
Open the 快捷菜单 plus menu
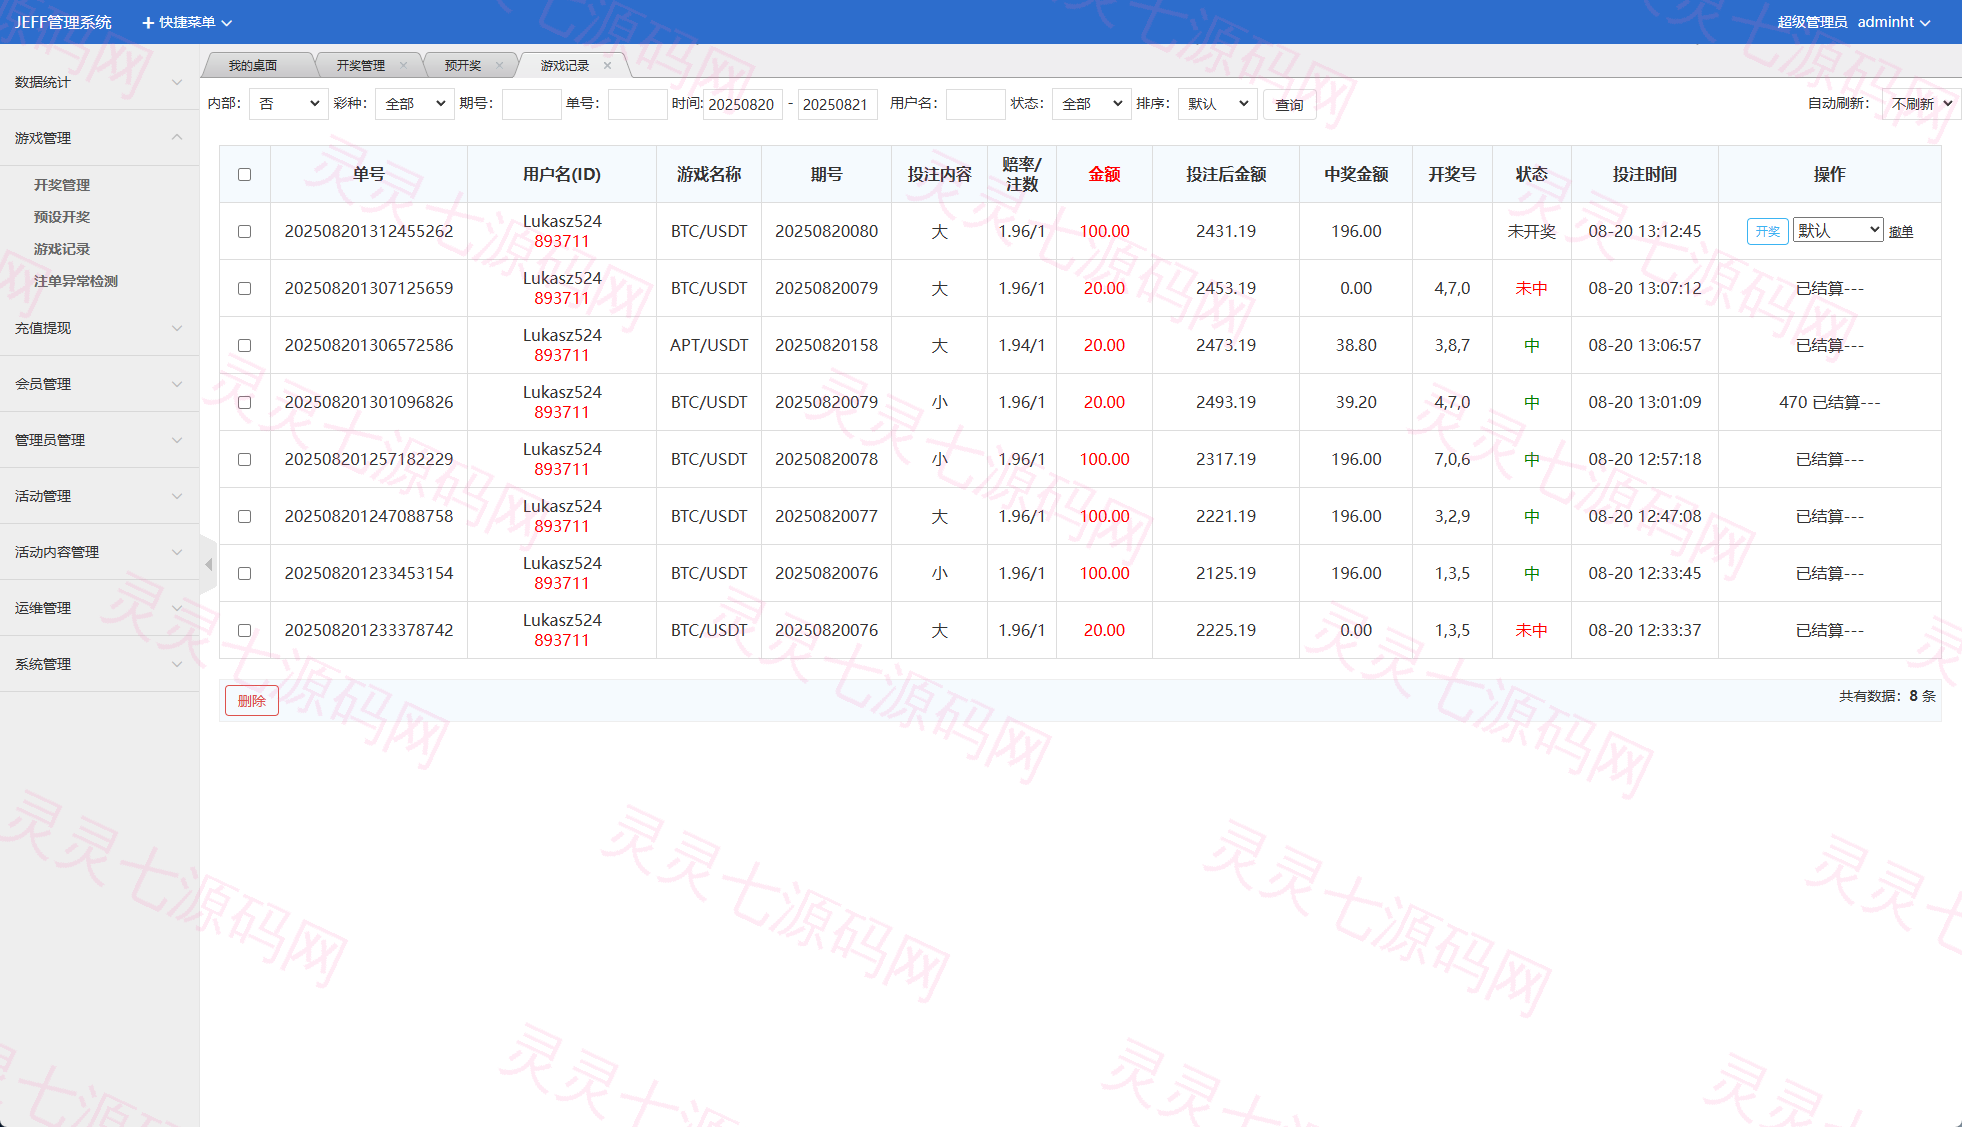pos(187,22)
